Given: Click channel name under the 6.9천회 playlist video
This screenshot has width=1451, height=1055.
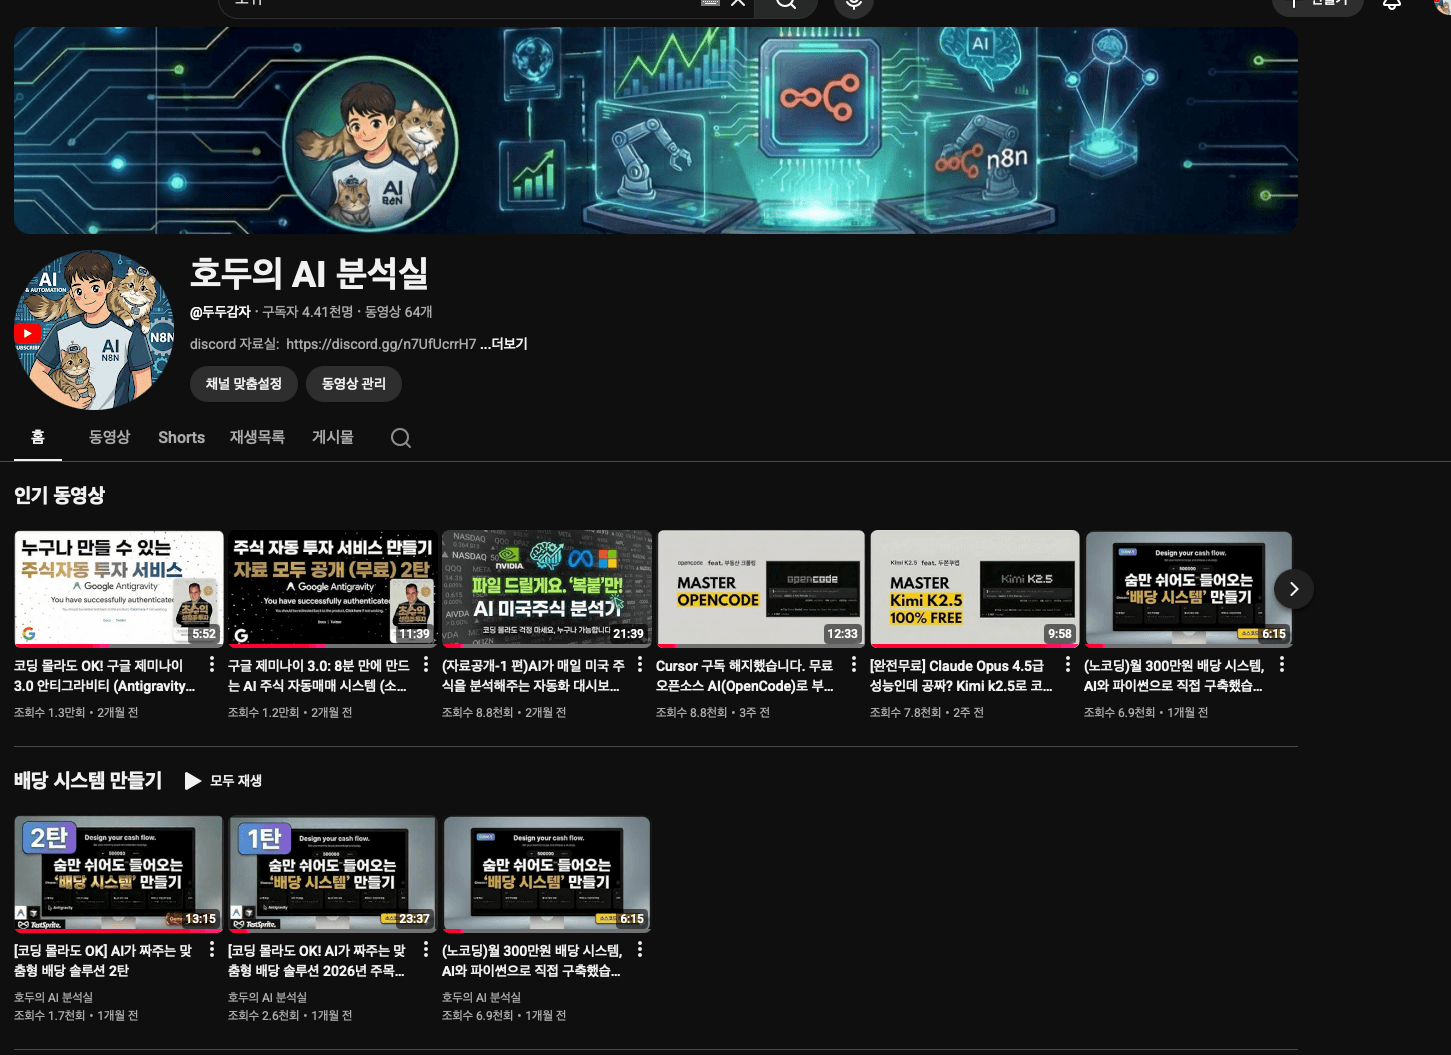Looking at the screenshot, I should (481, 997).
